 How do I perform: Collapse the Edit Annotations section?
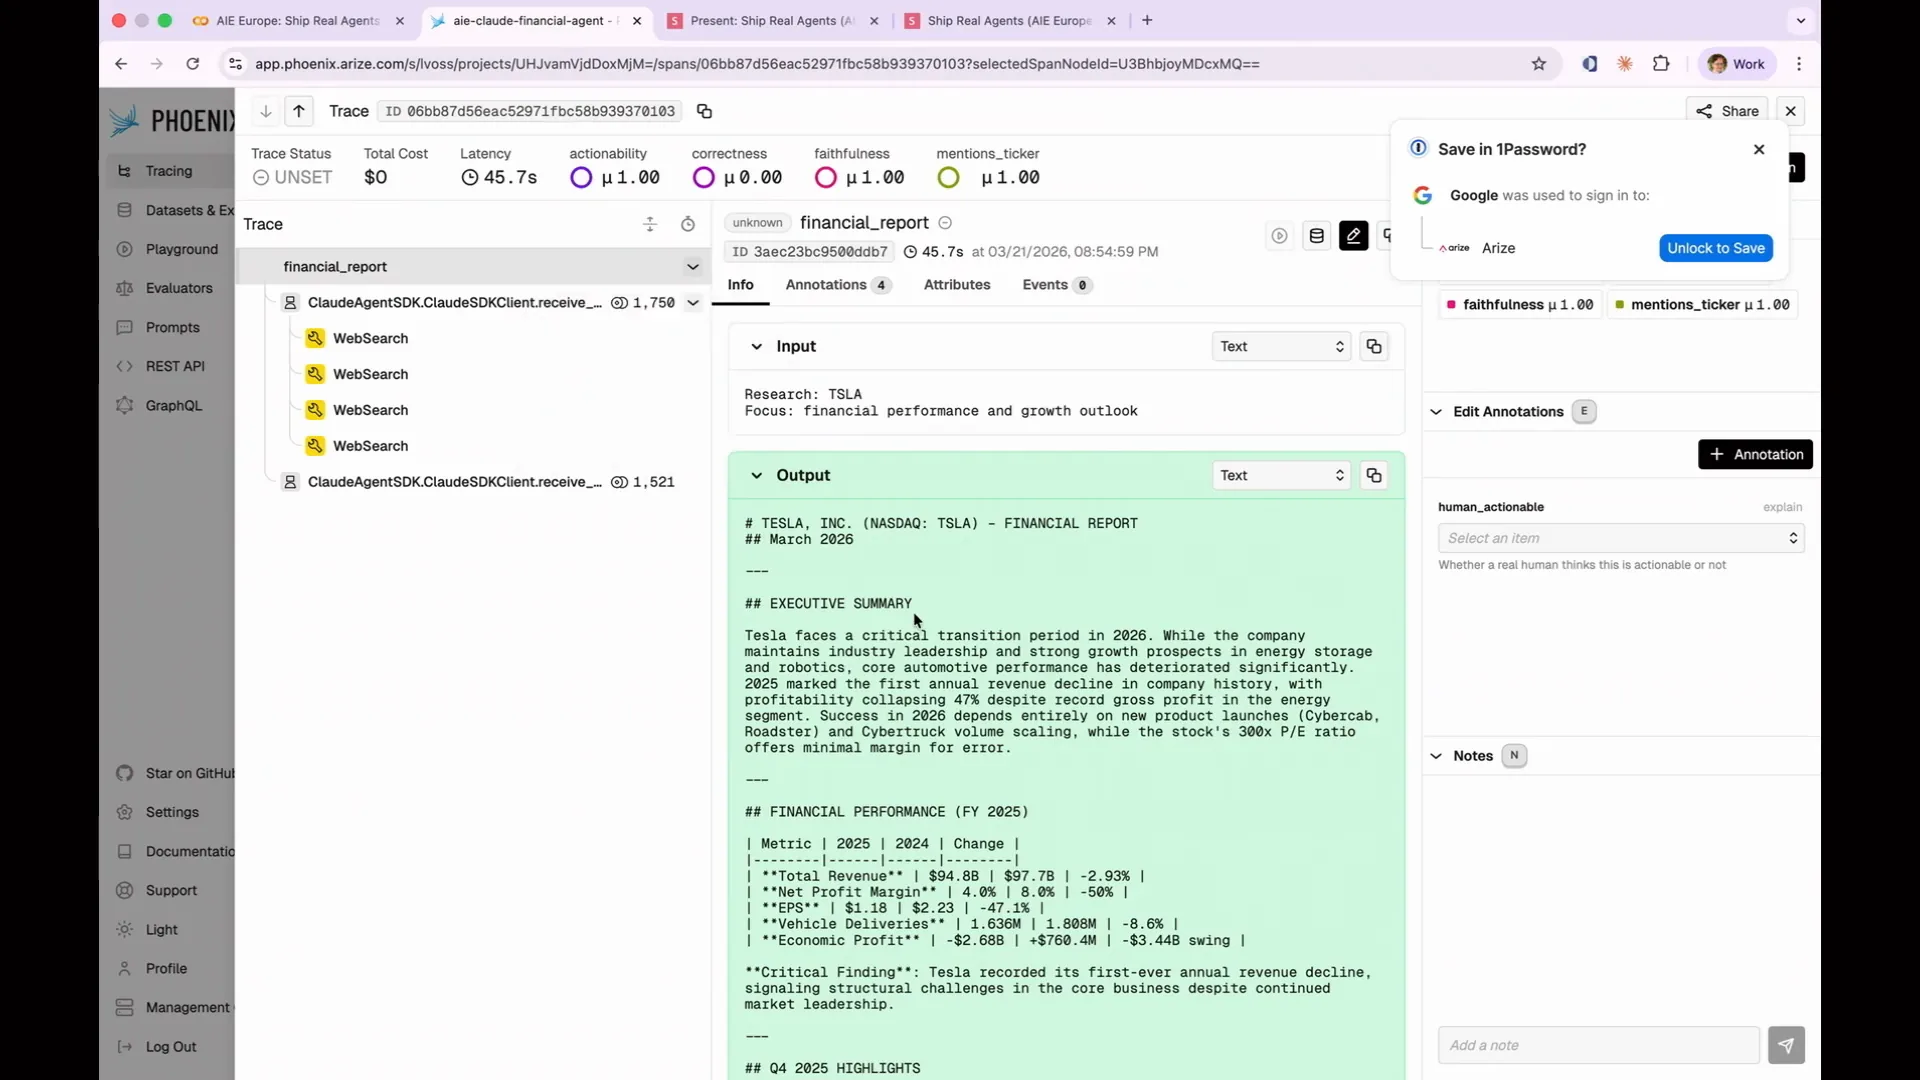click(x=1436, y=412)
